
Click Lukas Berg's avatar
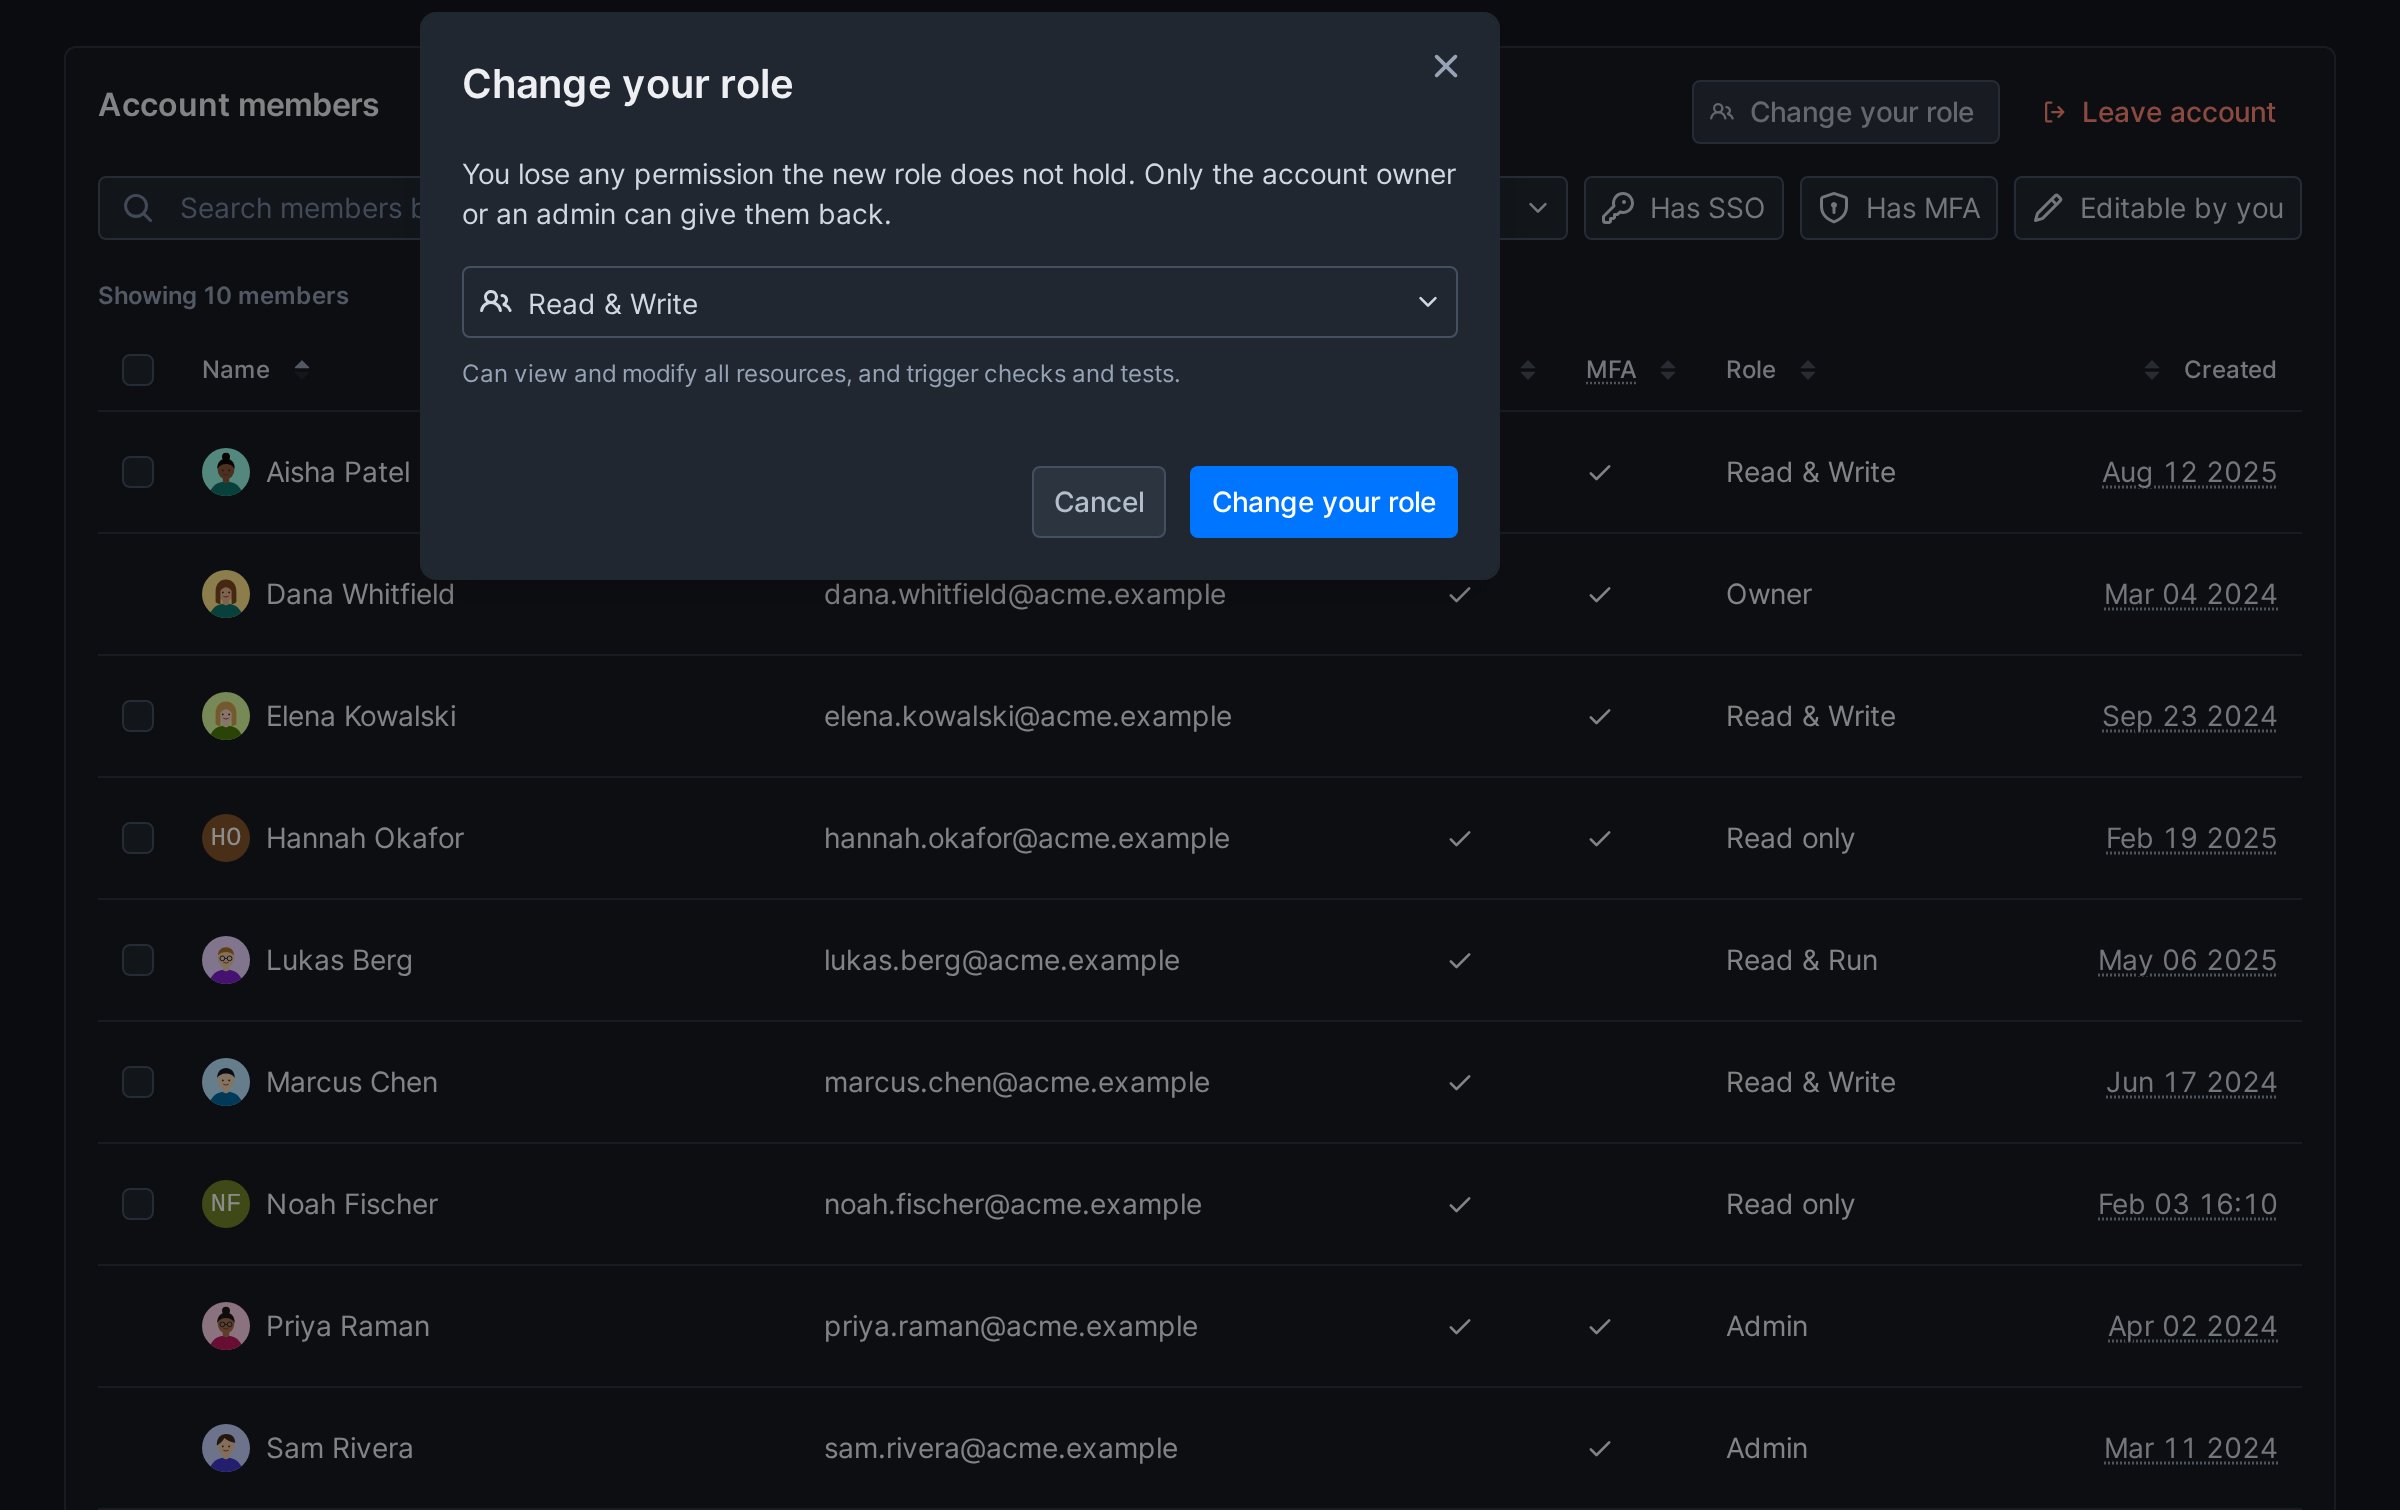[x=226, y=960]
